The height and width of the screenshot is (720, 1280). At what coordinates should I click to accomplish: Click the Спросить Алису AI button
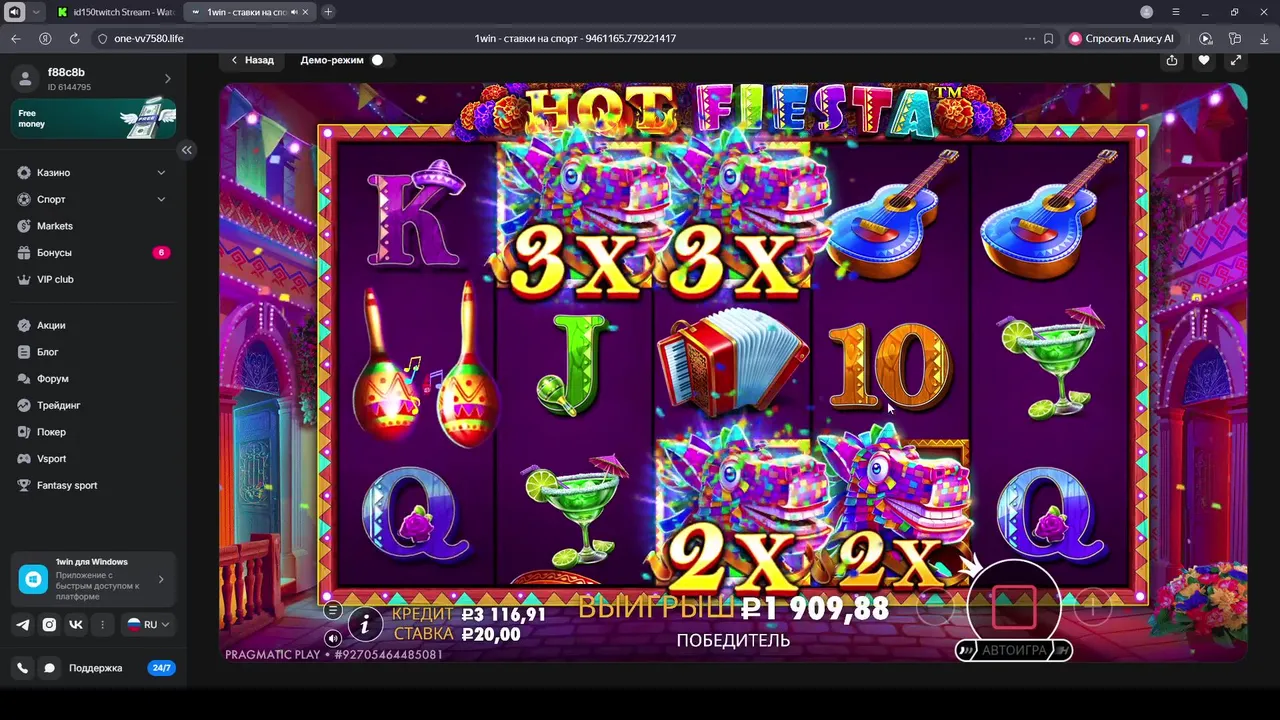(x=1121, y=38)
